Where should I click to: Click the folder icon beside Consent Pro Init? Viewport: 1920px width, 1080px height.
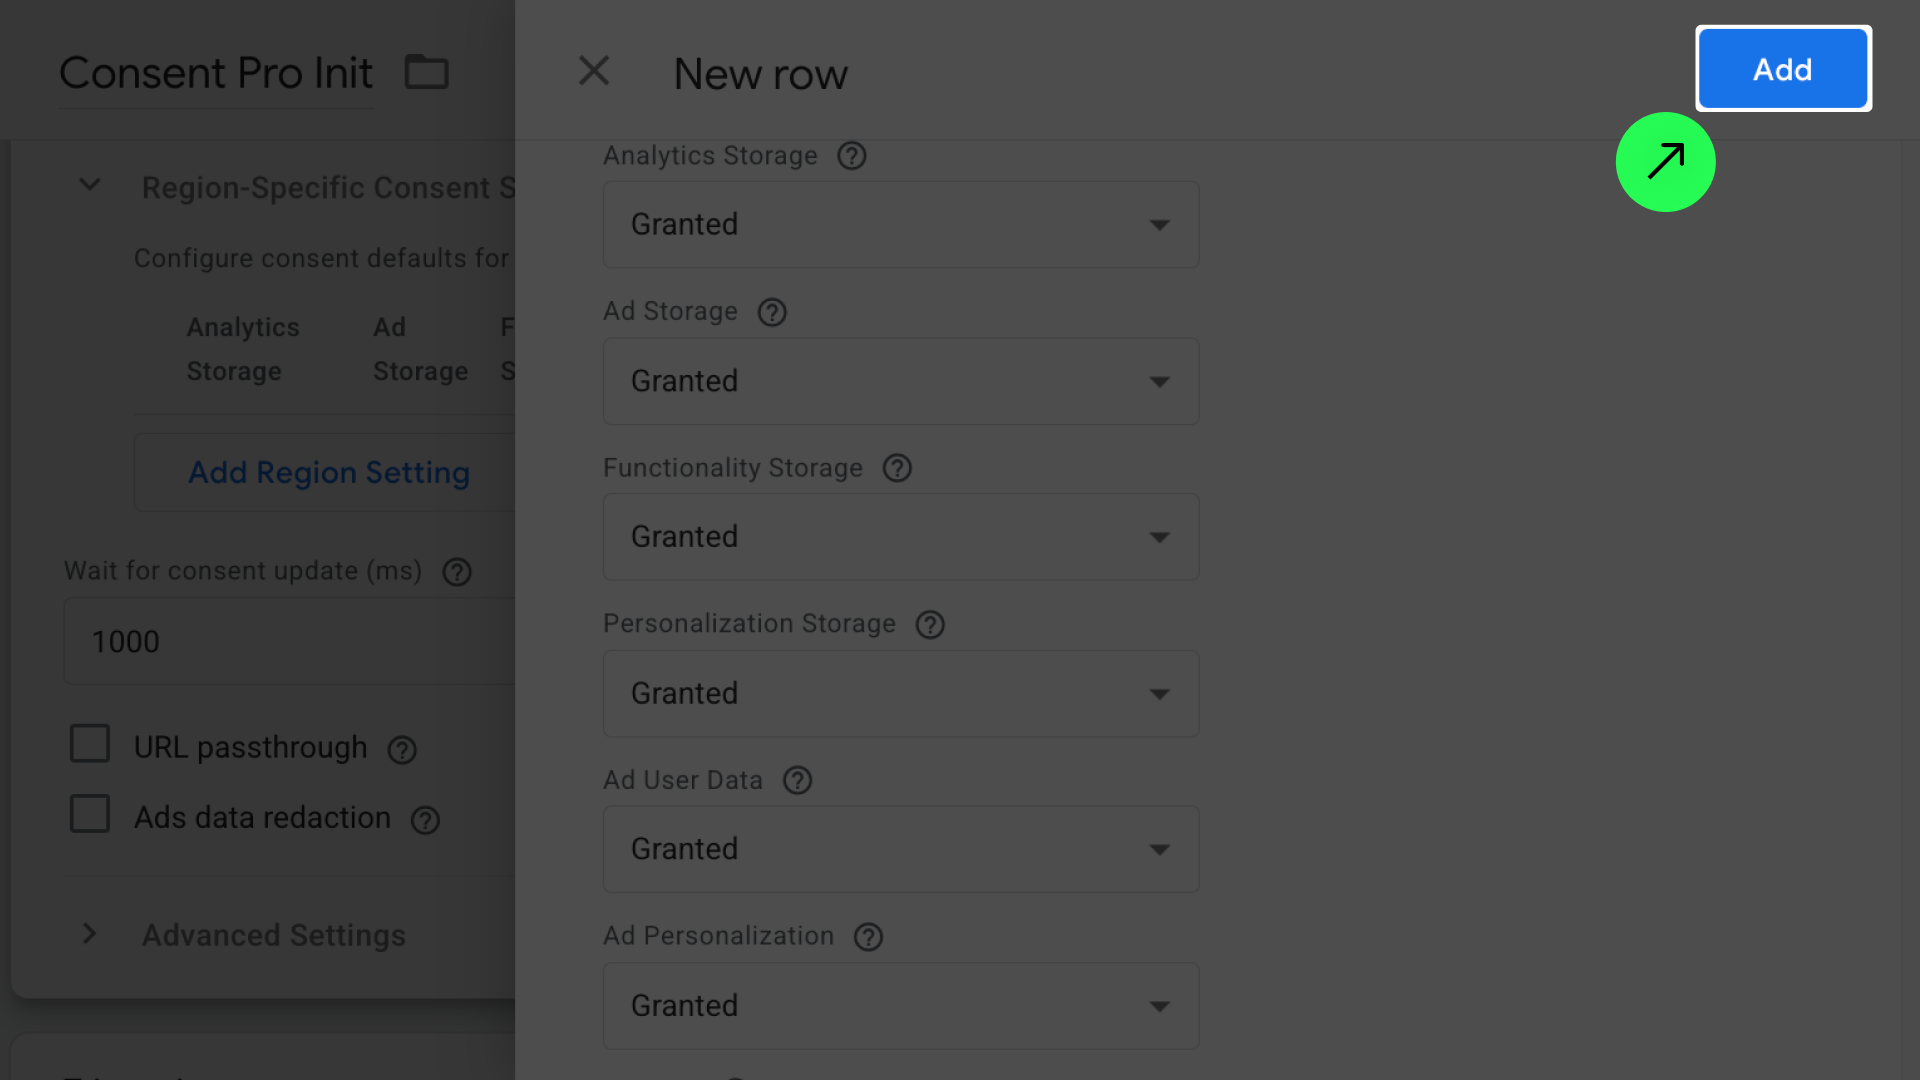426,72
